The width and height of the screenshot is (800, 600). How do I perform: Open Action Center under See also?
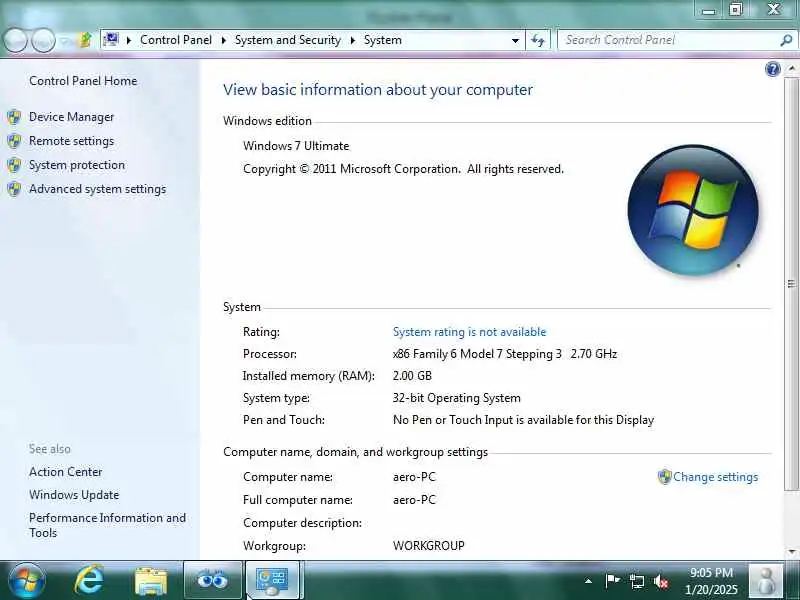[65, 472]
